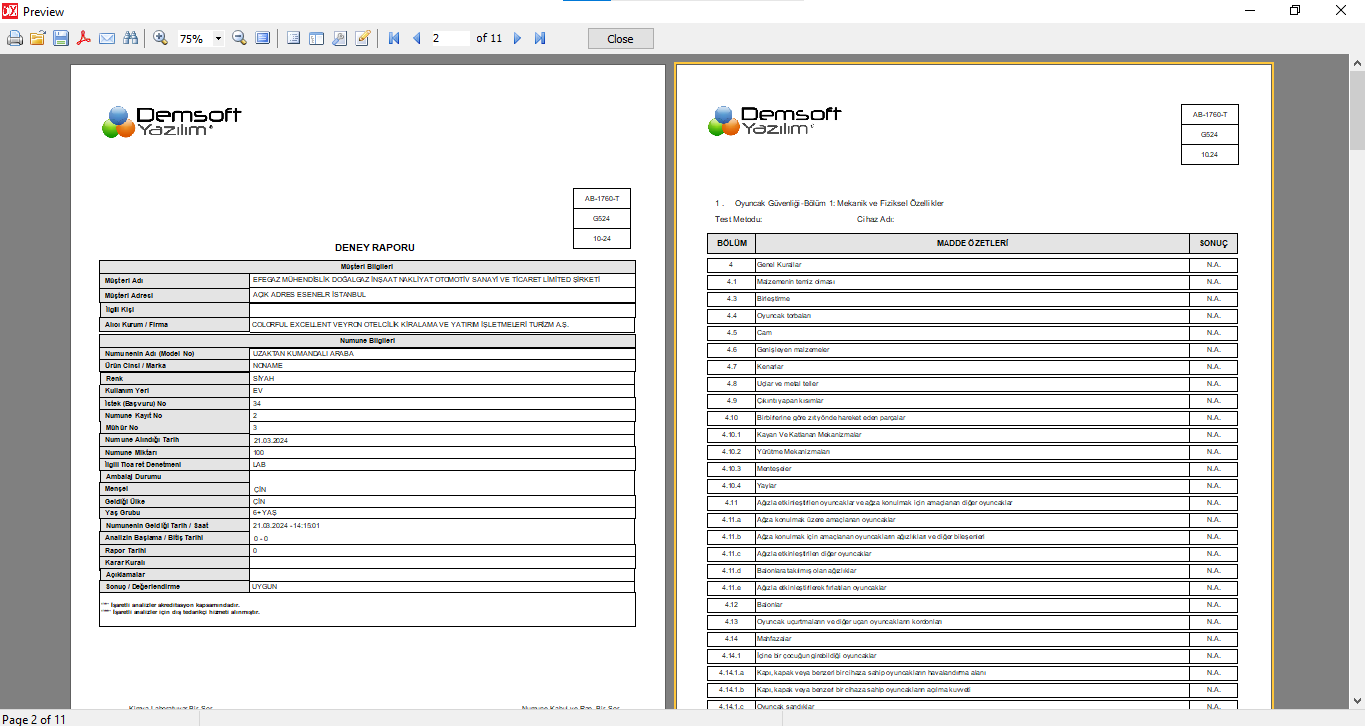Click the '6+YAŞ' age group value
This screenshot has width=1365, height=728.
coord(265,511)
